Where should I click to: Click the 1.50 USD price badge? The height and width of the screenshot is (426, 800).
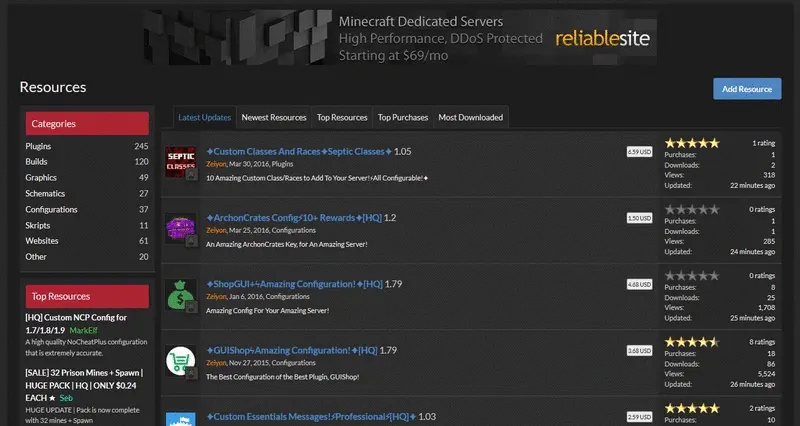click(x=639, y=218)
